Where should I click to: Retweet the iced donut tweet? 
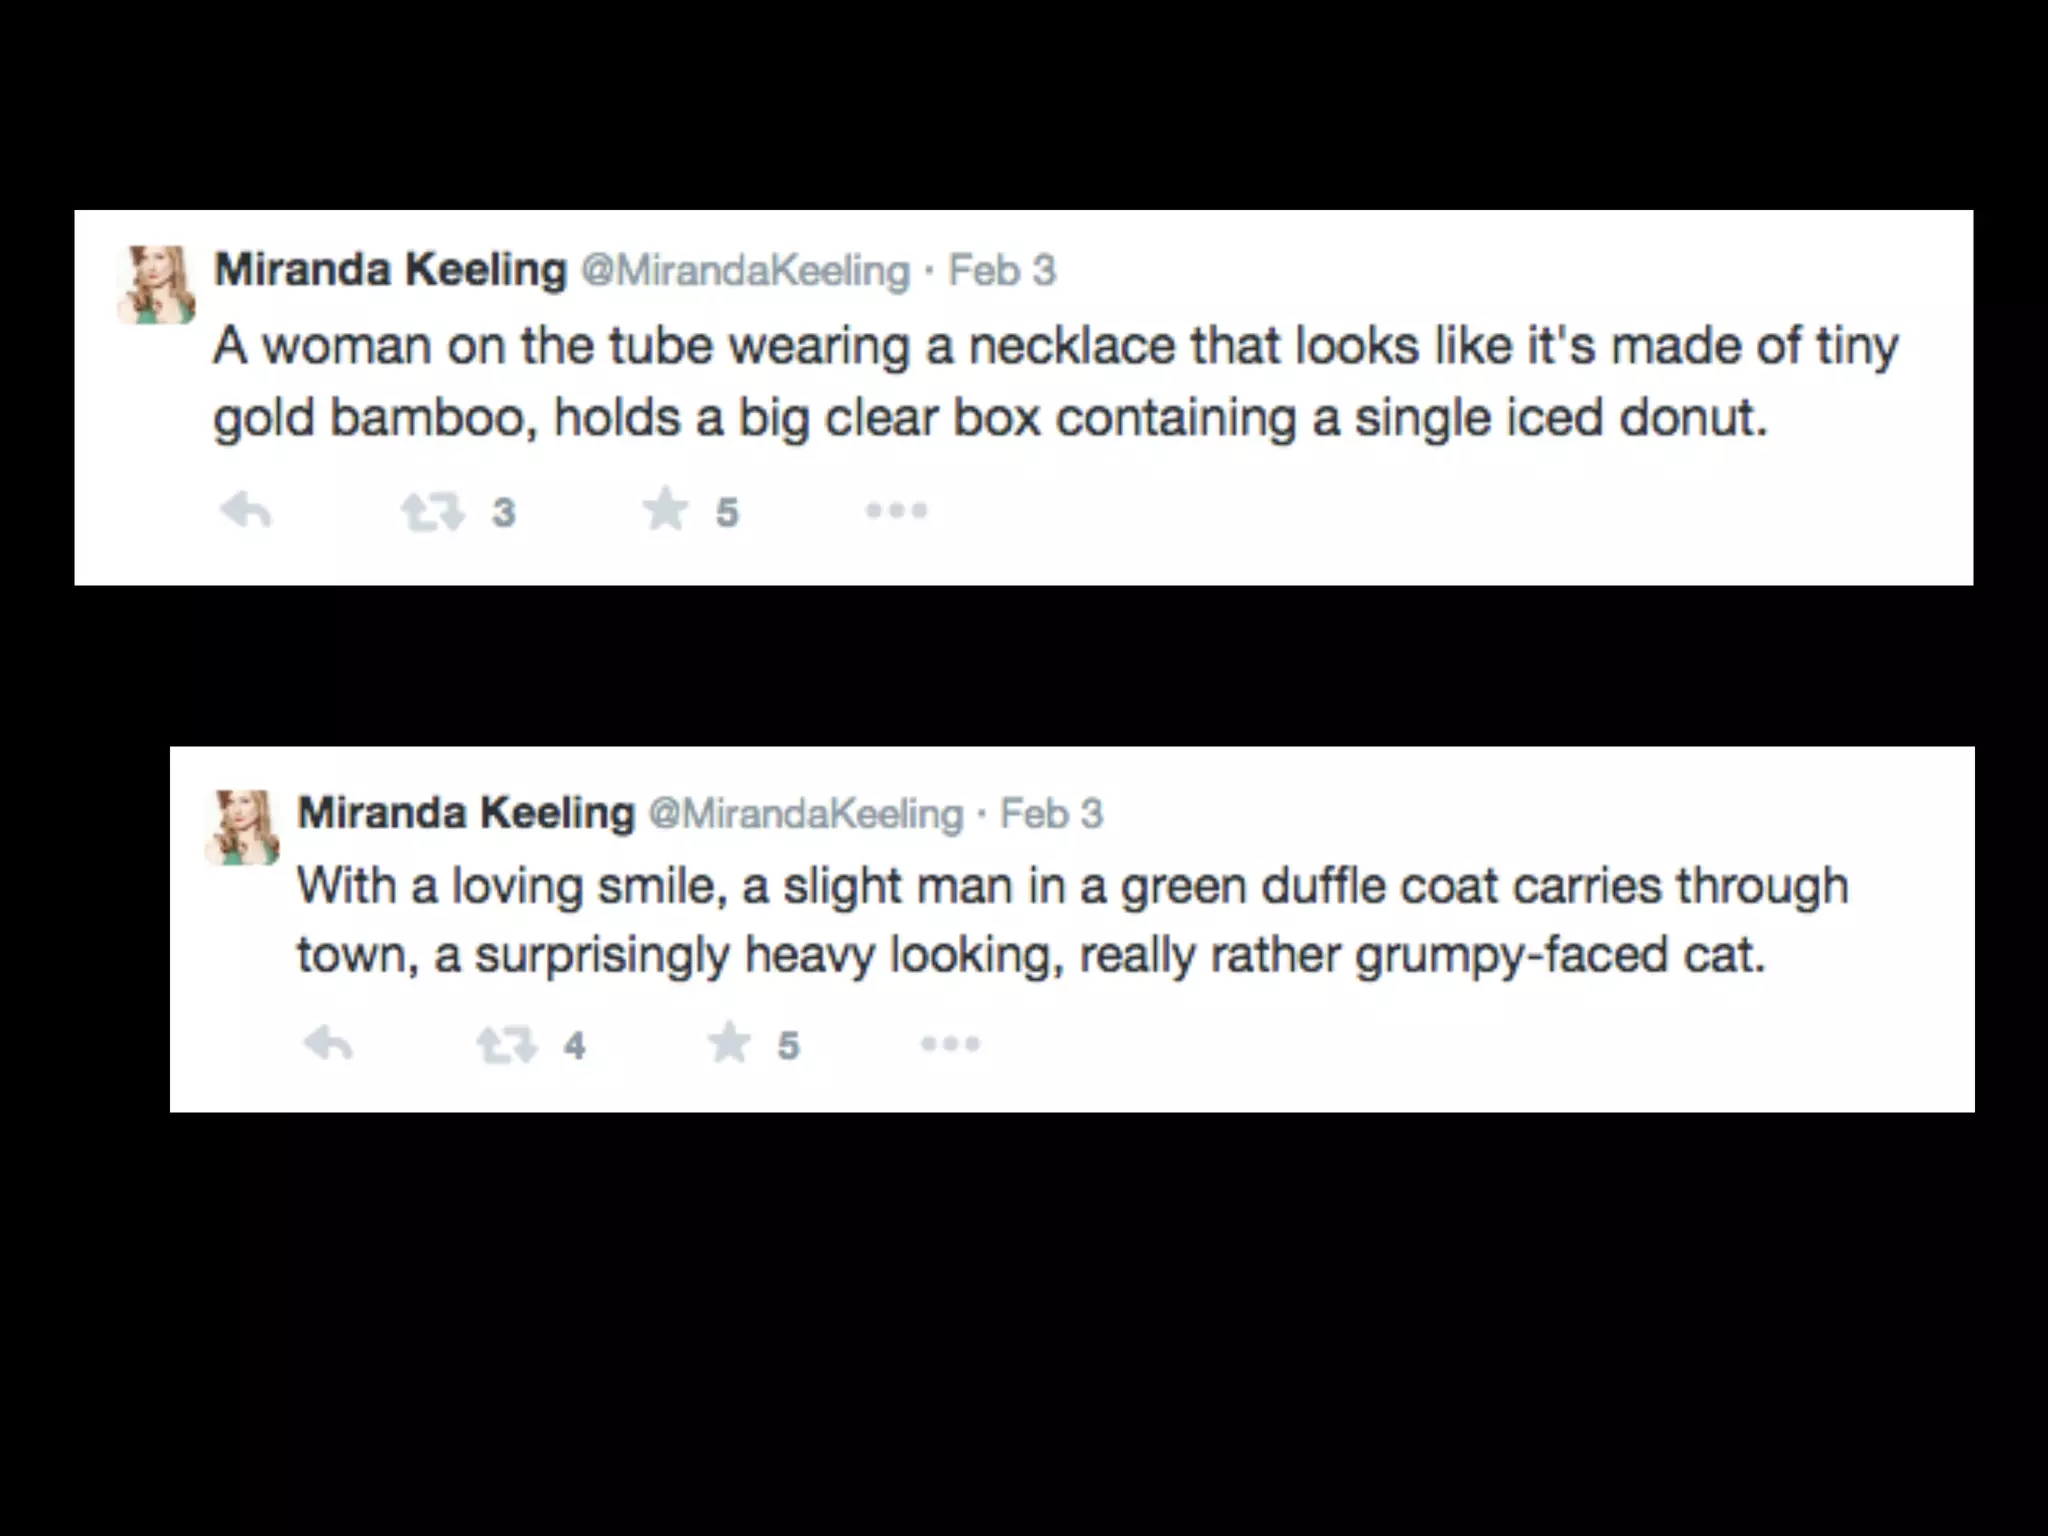click(x=433, y=513)
